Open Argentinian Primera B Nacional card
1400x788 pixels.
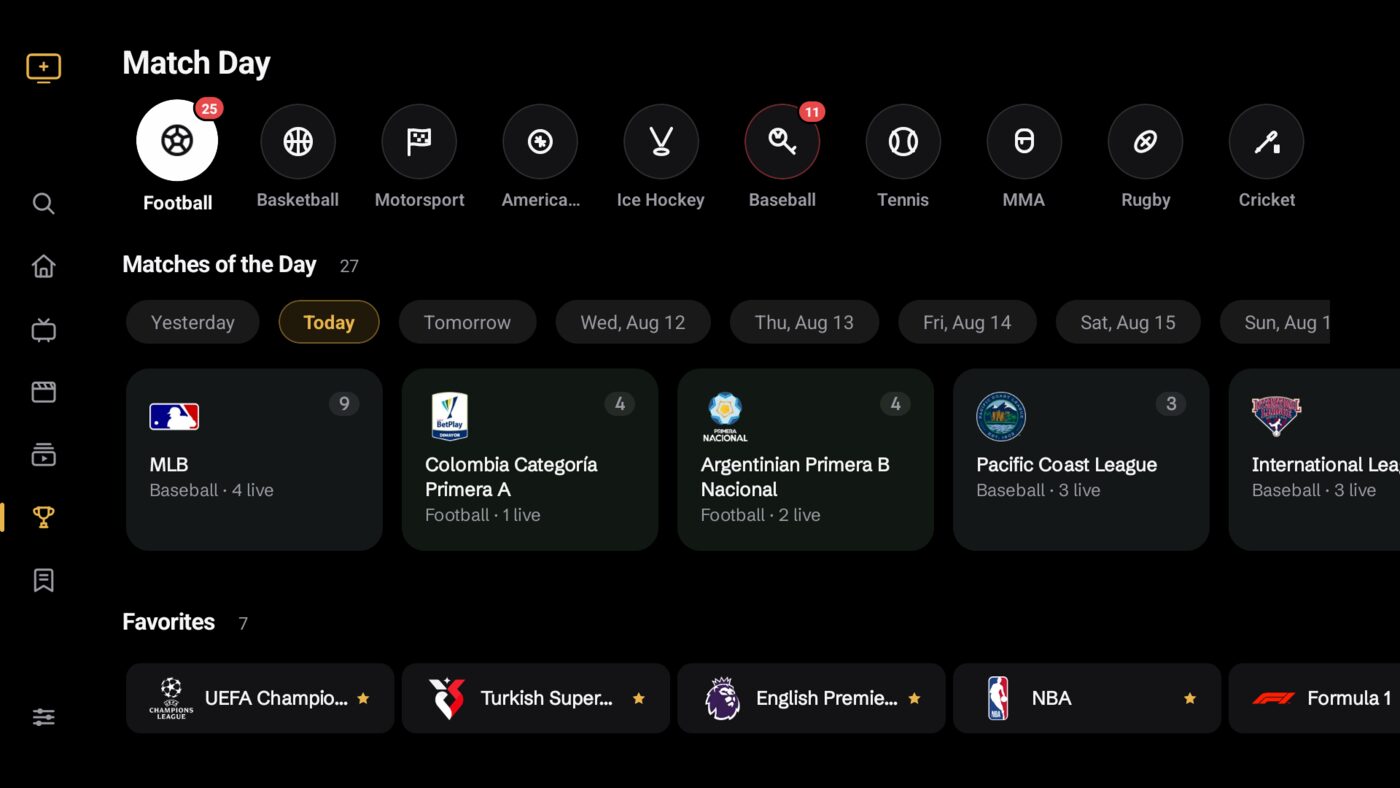[805, 460]
